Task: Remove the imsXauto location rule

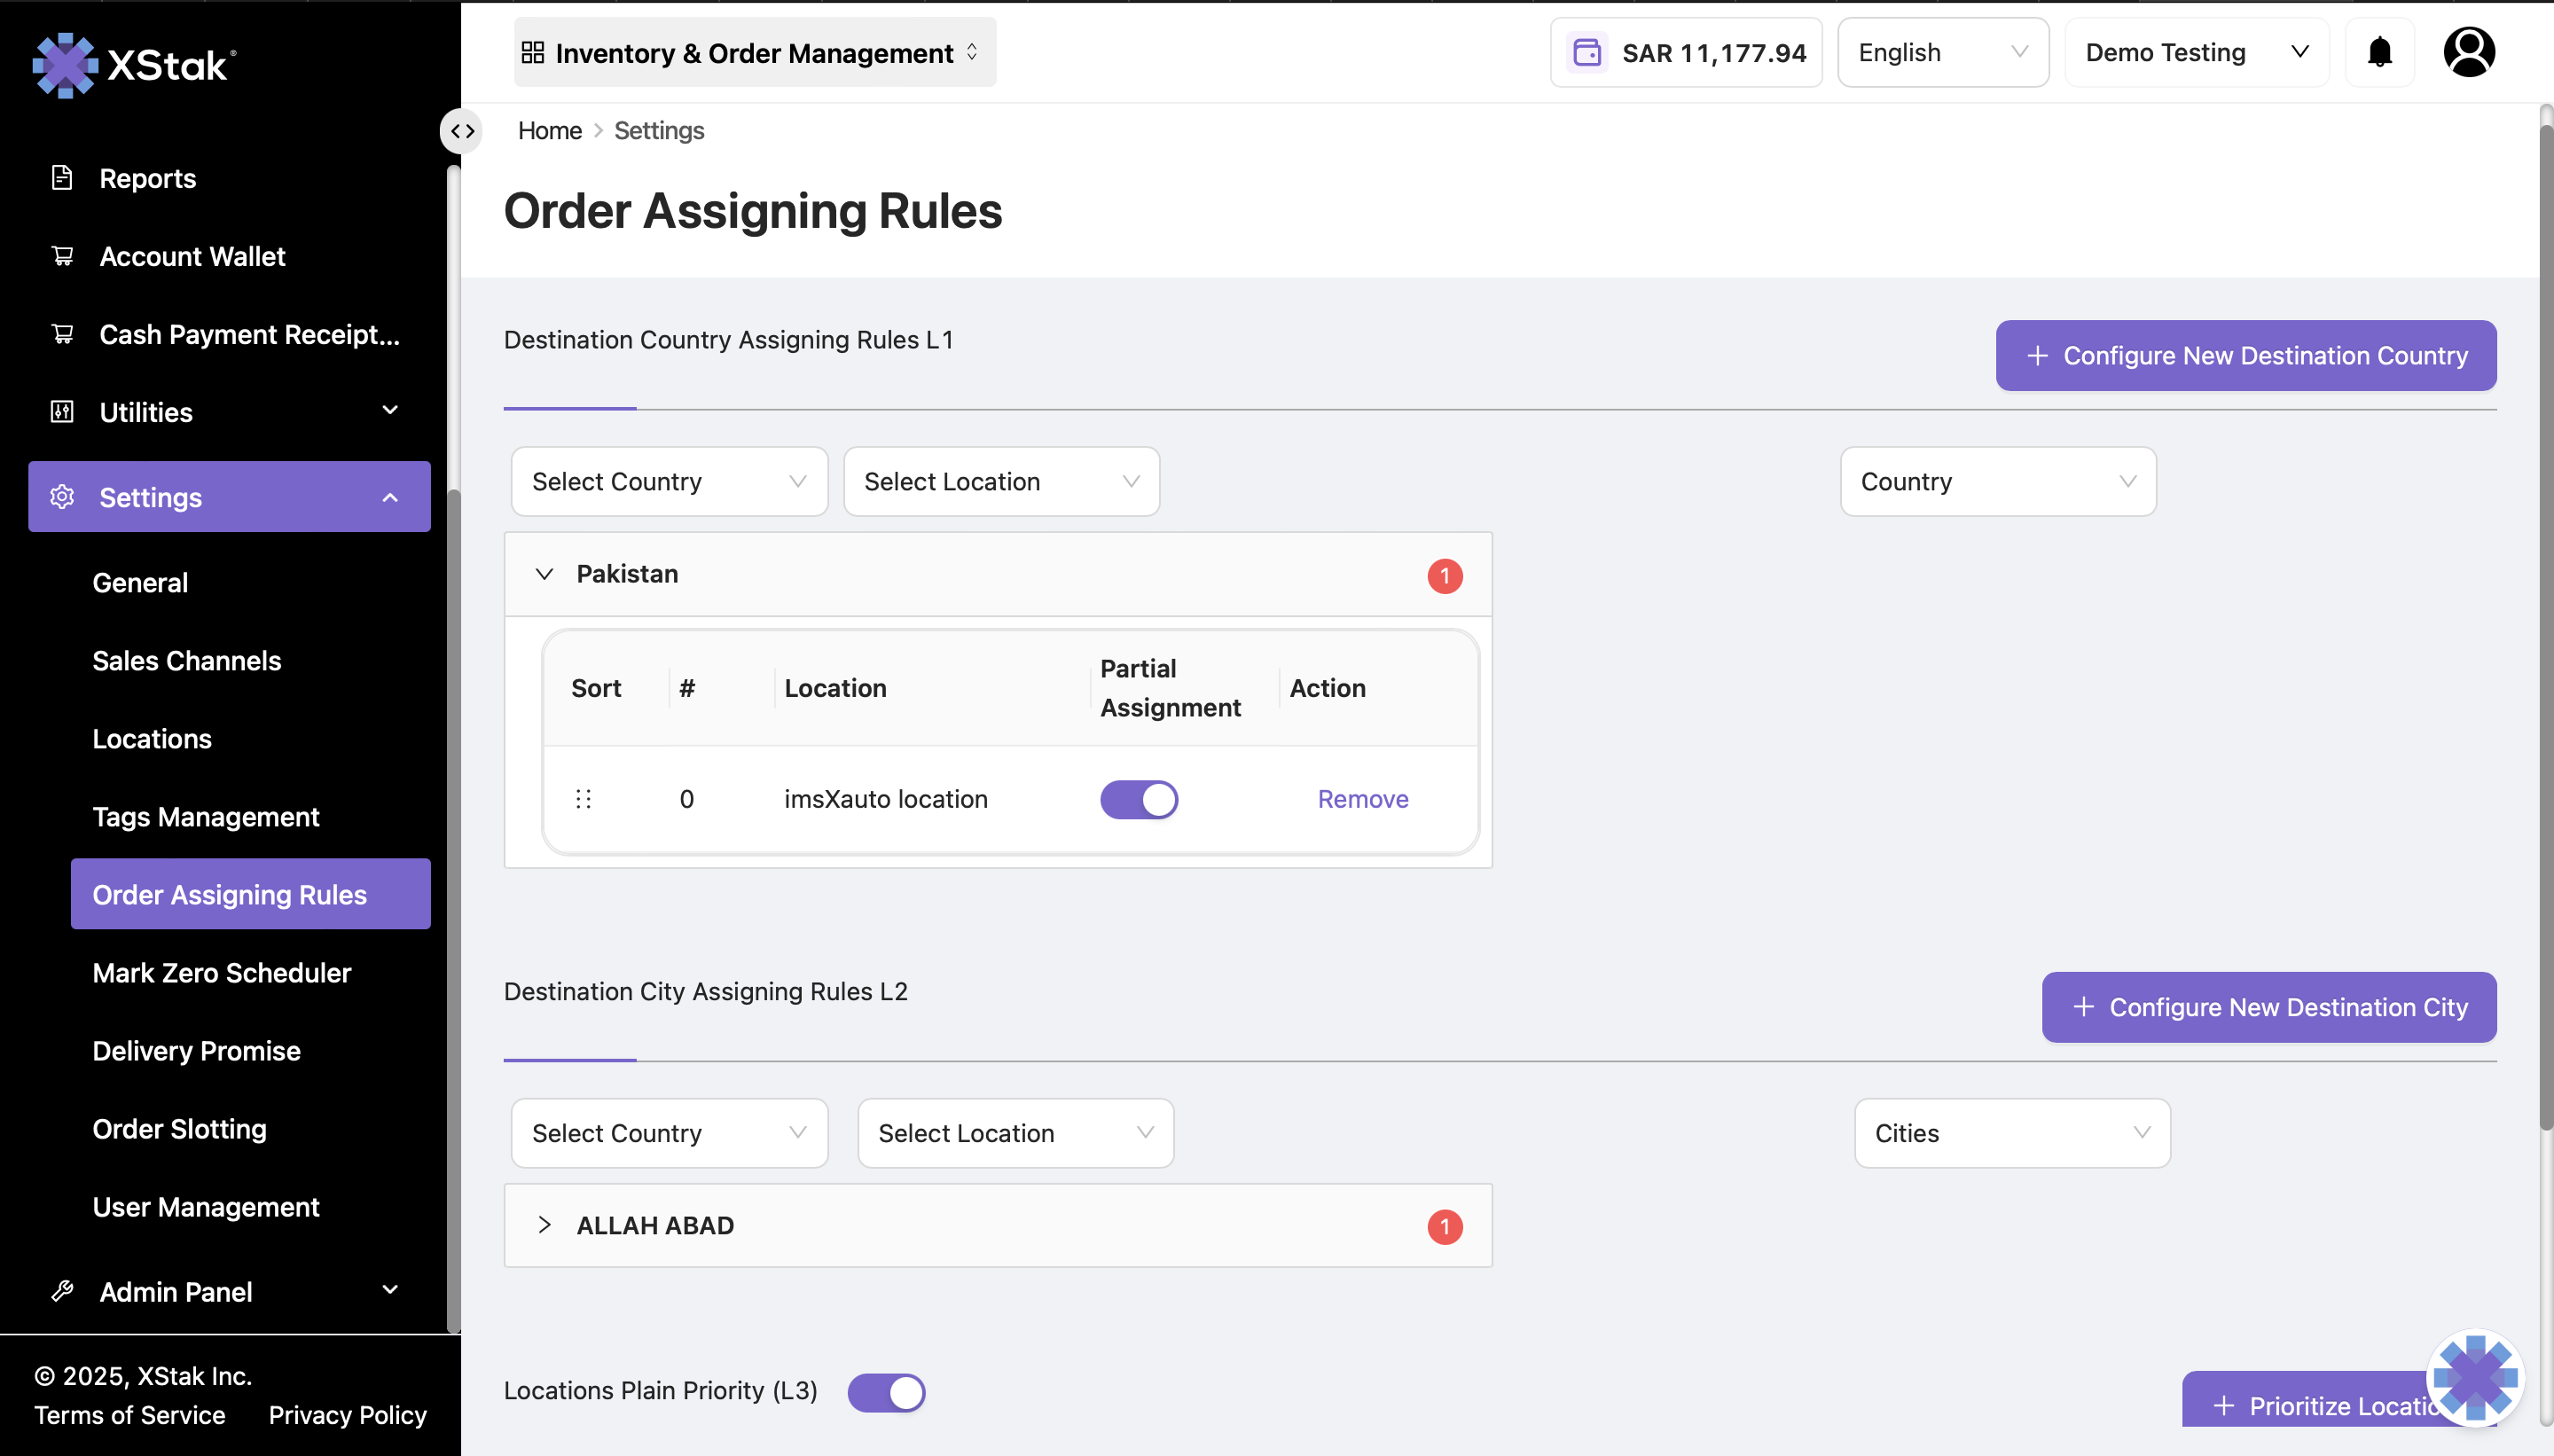Action: tap(1362, 799)
